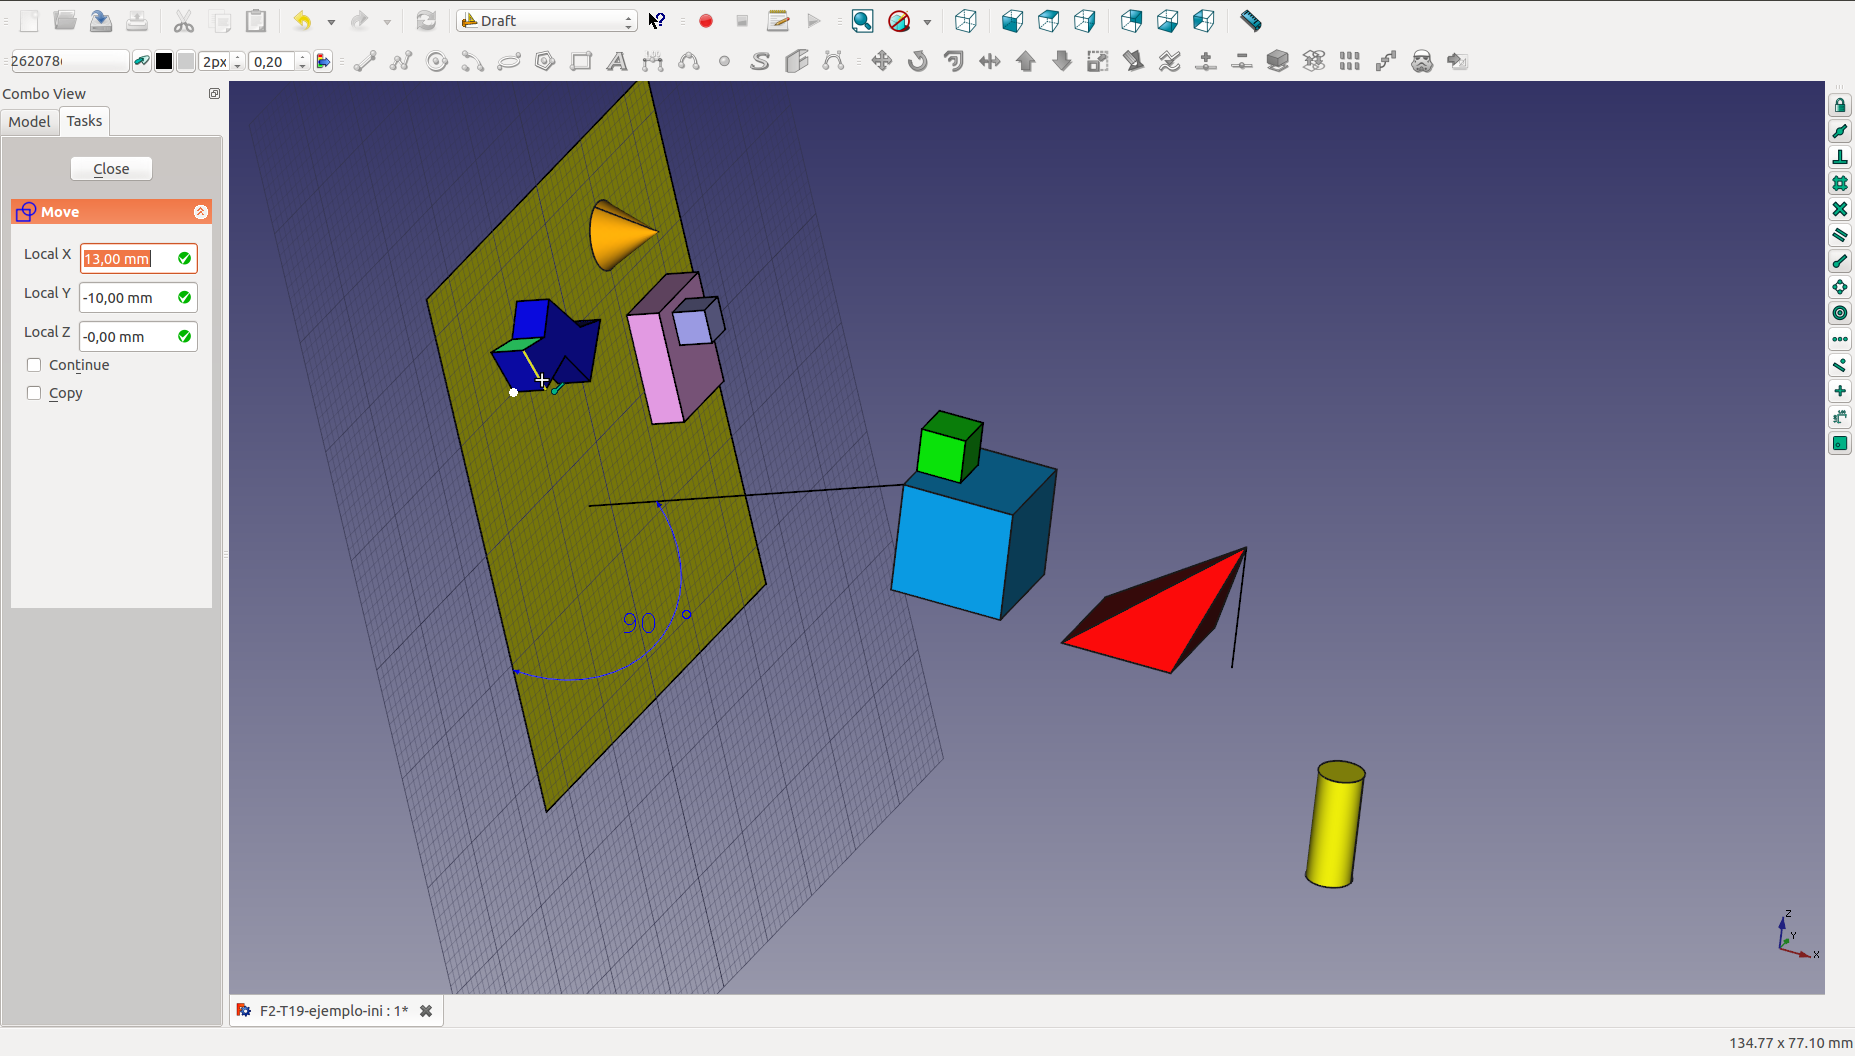Expand the undo history dropdown arrow
Image resolution: width=1855 pixels, height=1056 pixels.
point(331,22)
